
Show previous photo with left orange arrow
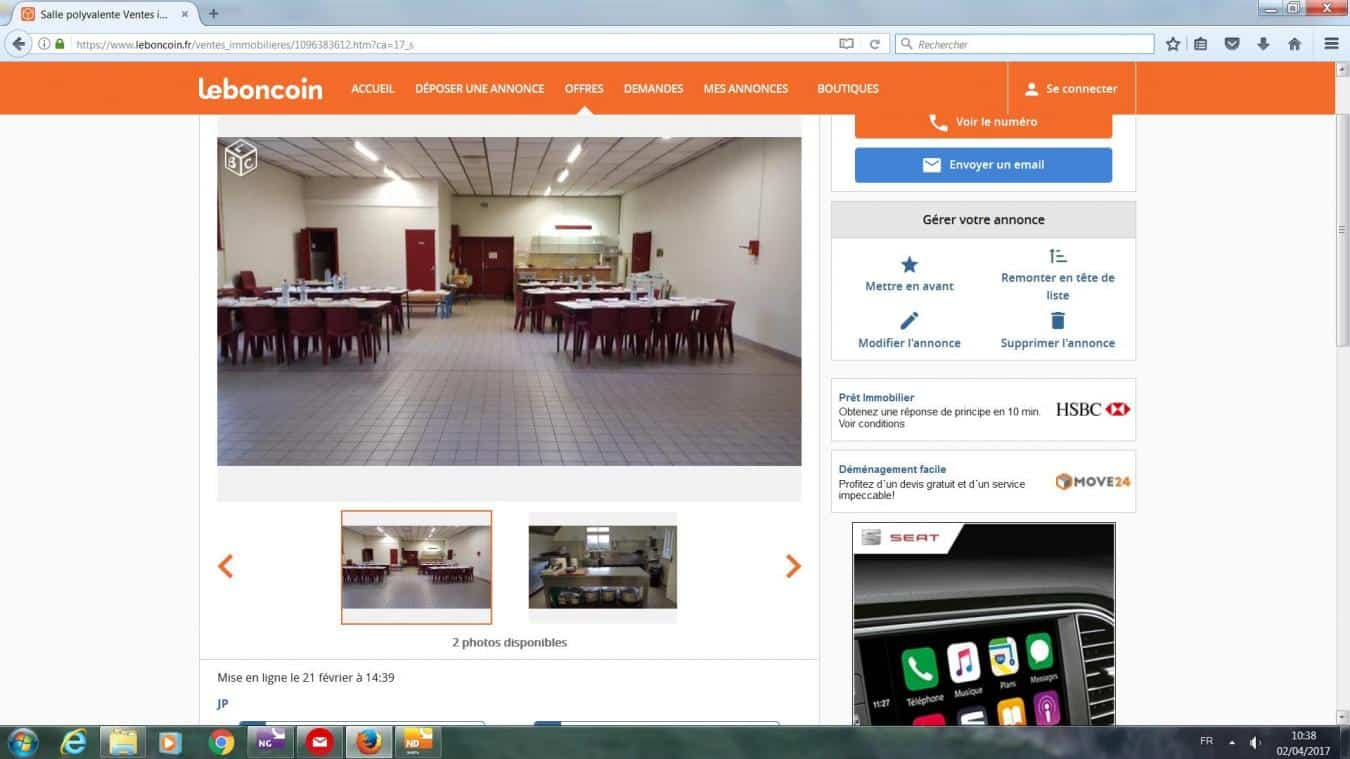point(226,567)
